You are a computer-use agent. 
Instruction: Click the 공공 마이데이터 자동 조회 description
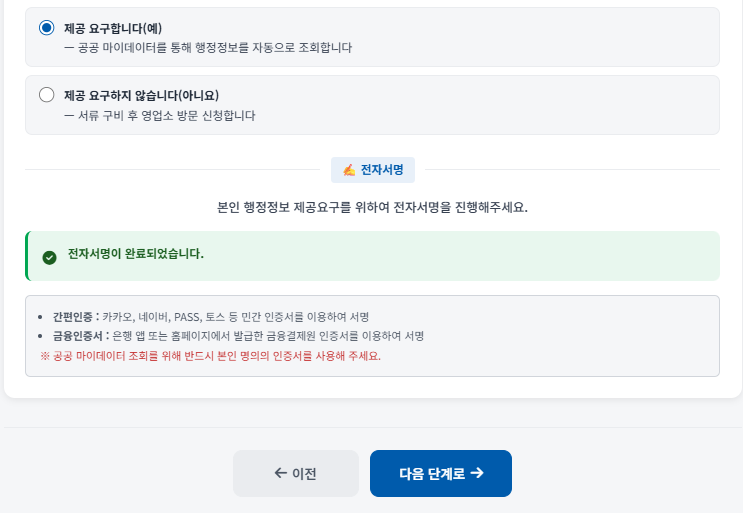pos(208,48)
